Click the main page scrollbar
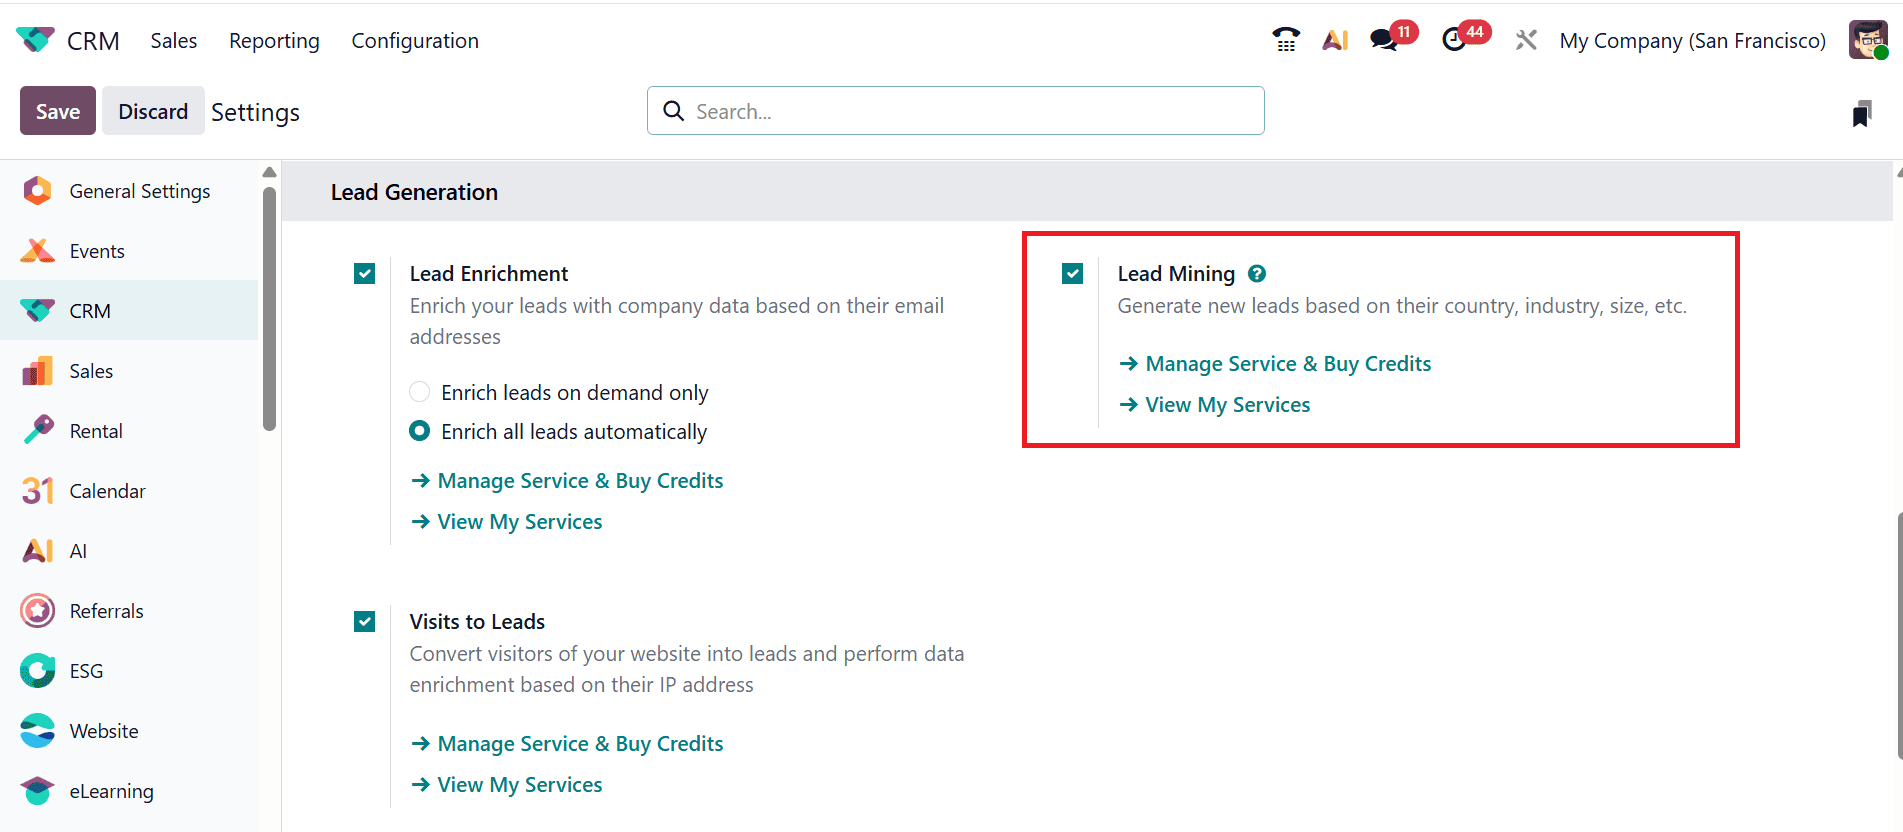 [x=1899, y=635]
